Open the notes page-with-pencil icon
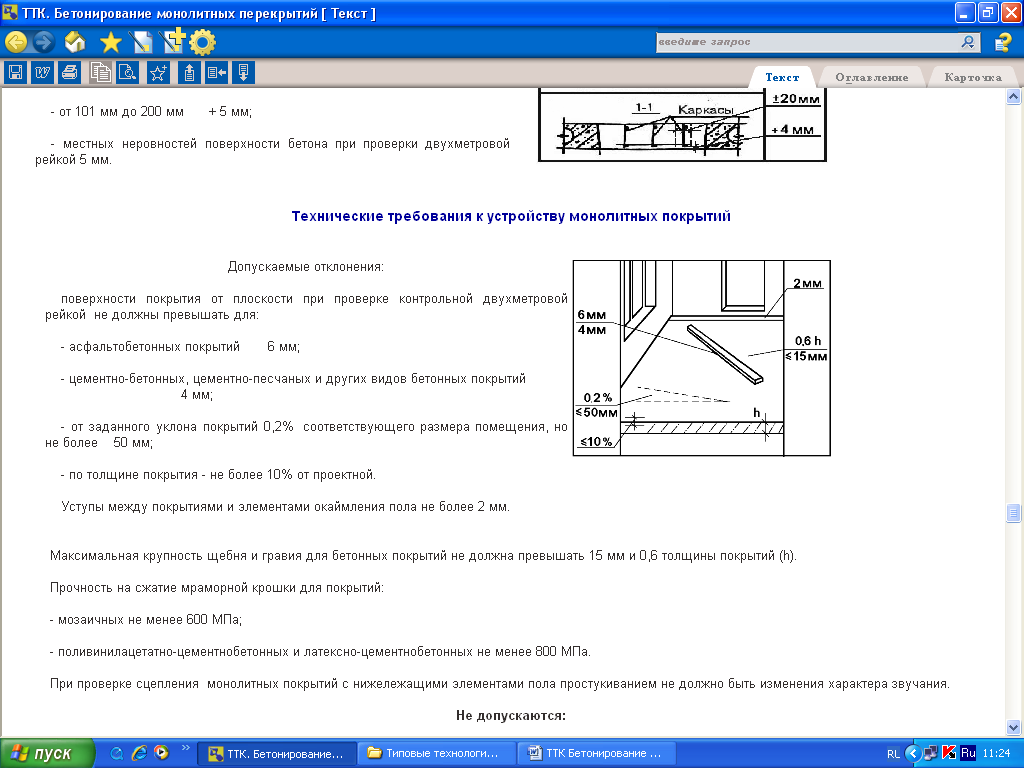Screen dimensions: 1024x768 tap(141, 42)
